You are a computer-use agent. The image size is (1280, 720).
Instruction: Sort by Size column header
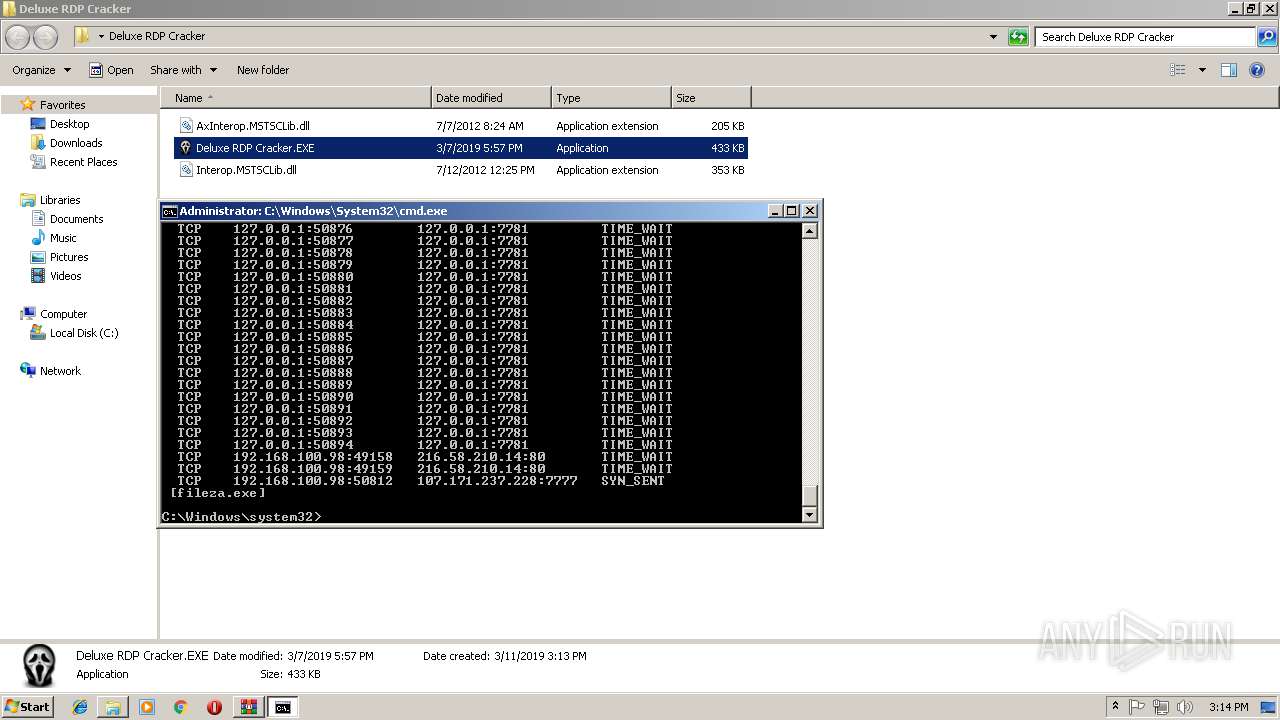[x=711, y=98]
